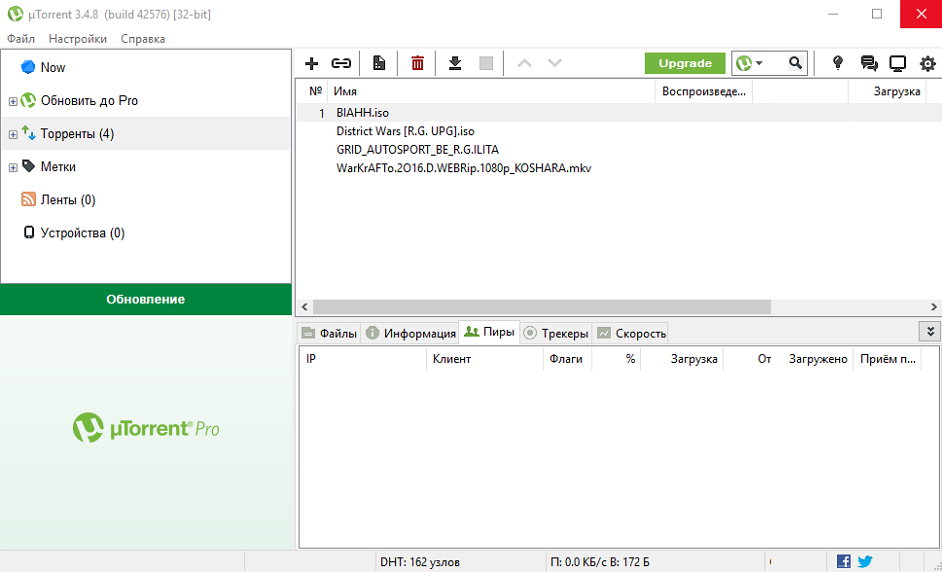The height and width of the screenshot is (572, 942).
Task: Sort torrents by Загрузка column header
Action: pyautogui.click(x=897, y=91)
